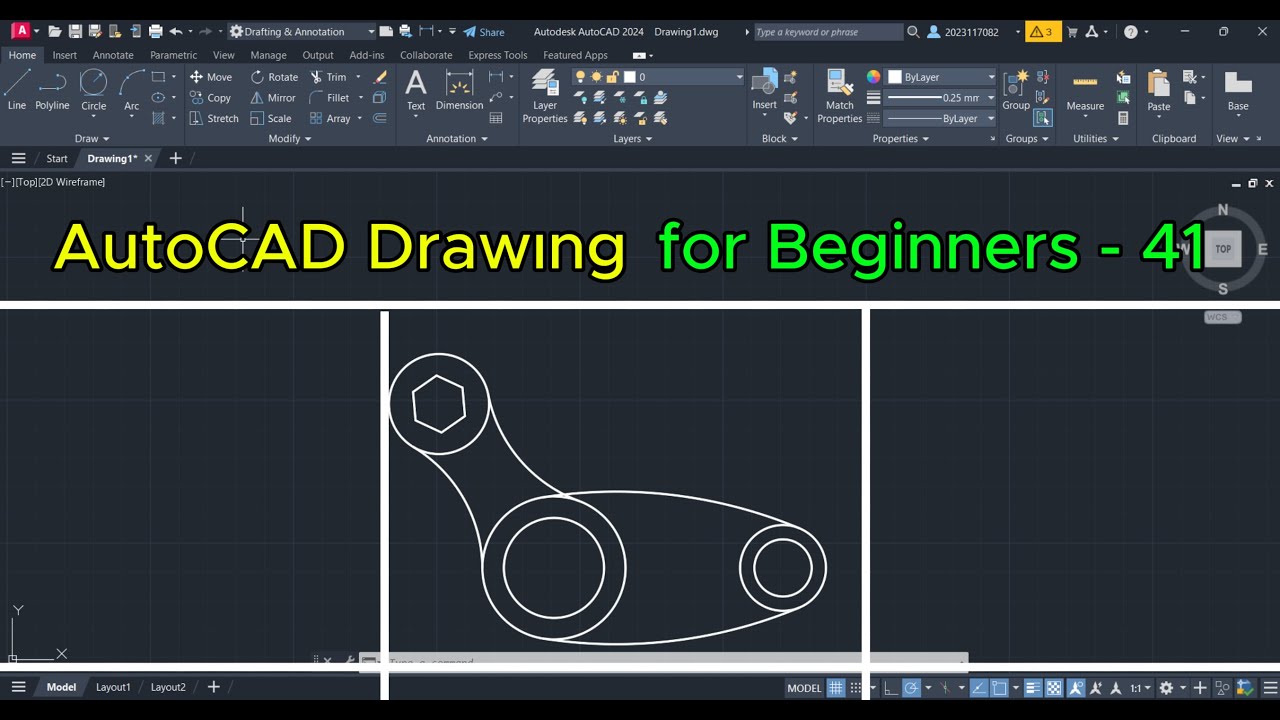
Task: Activate the Stretch tool
Action: (x=214, y=118)
